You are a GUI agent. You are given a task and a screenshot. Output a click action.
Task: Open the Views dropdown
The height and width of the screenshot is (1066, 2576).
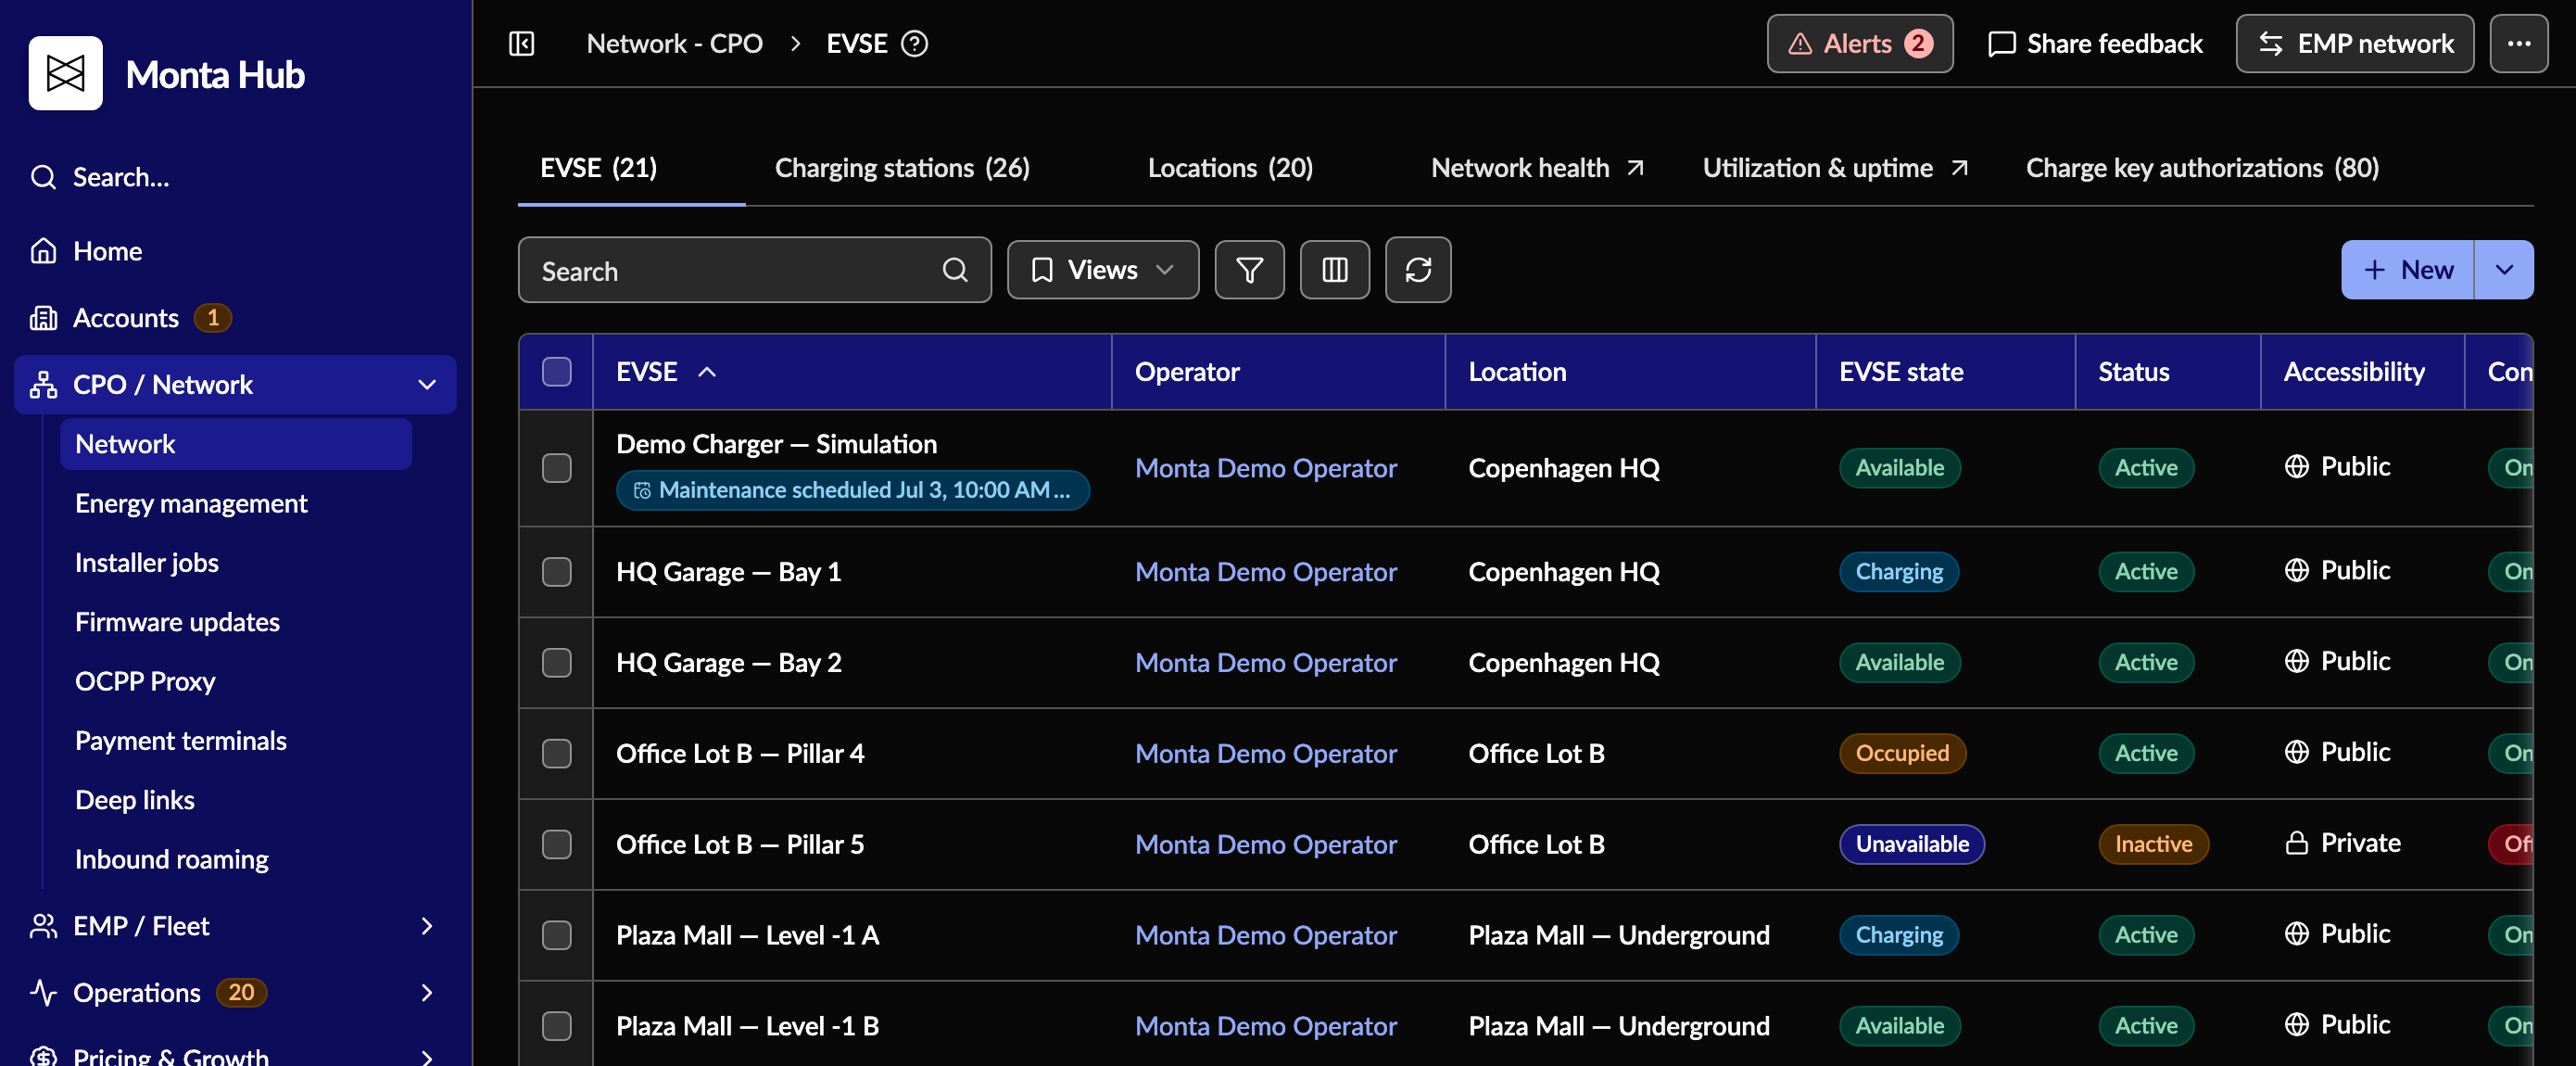pyautogui.click(x=1102, y=270)
